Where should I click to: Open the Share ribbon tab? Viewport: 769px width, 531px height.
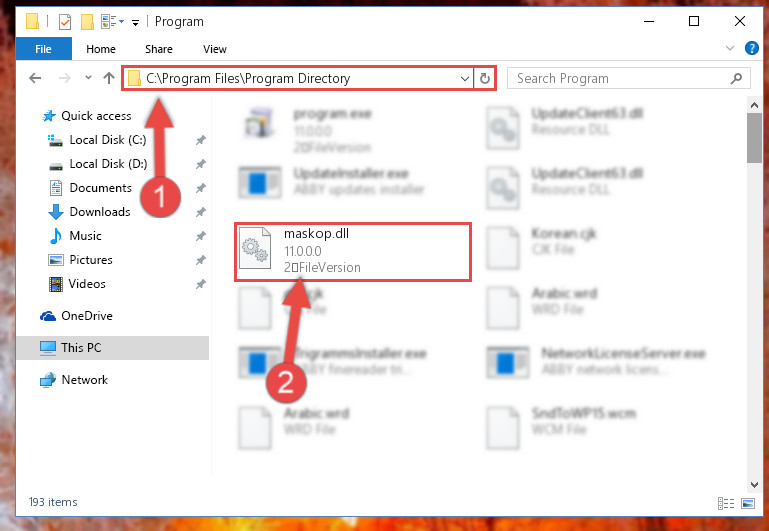[158, 49]
